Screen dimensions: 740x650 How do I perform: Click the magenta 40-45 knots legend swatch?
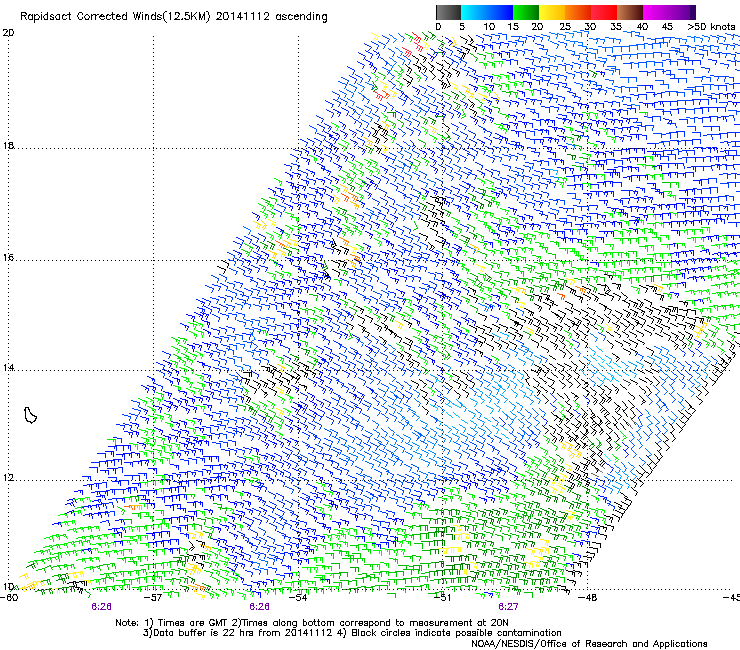point(656,12)
